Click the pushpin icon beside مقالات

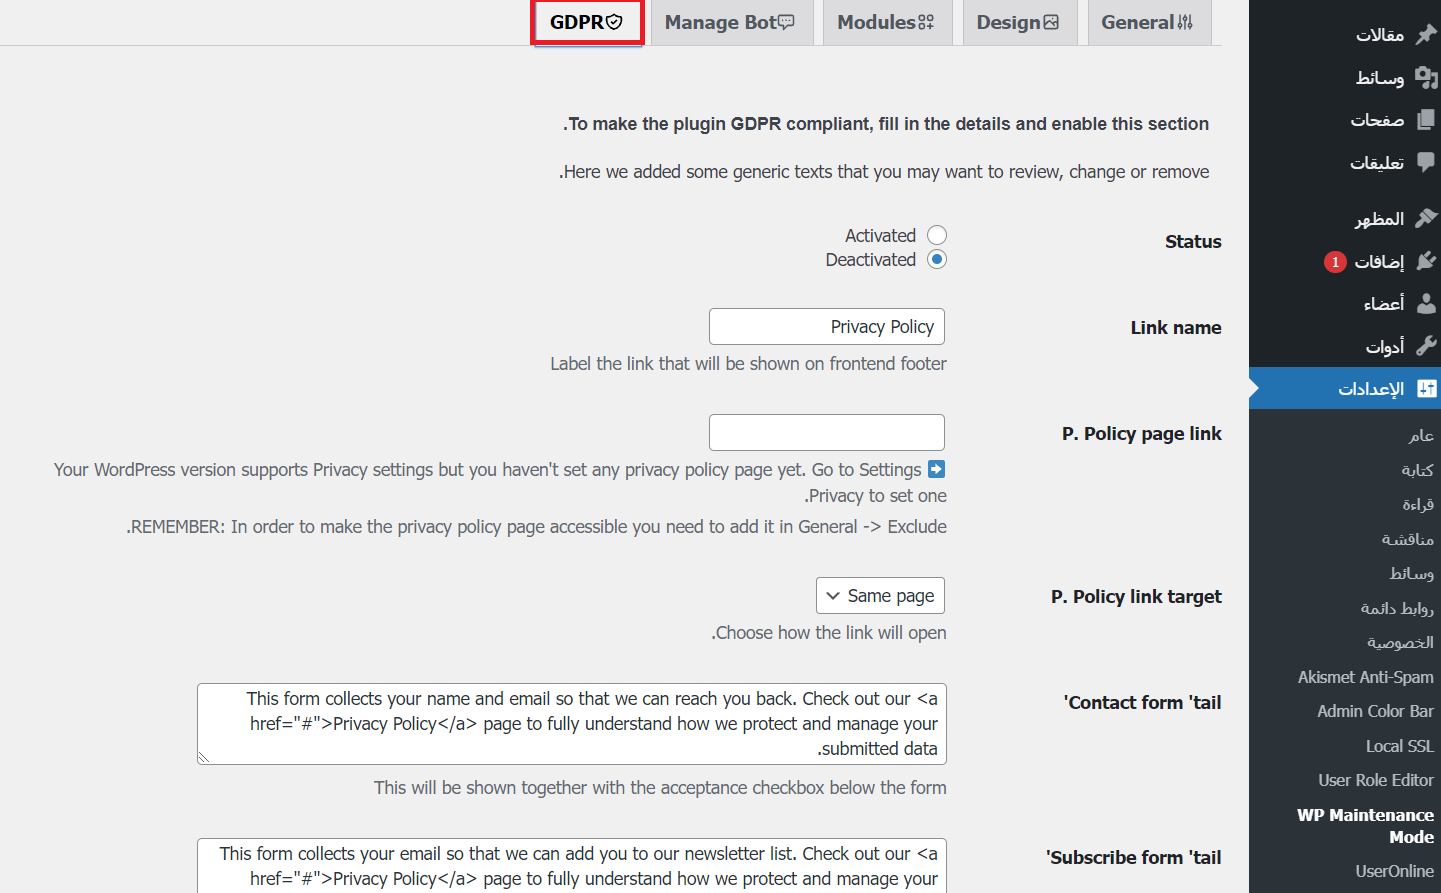click(1426, 35)
